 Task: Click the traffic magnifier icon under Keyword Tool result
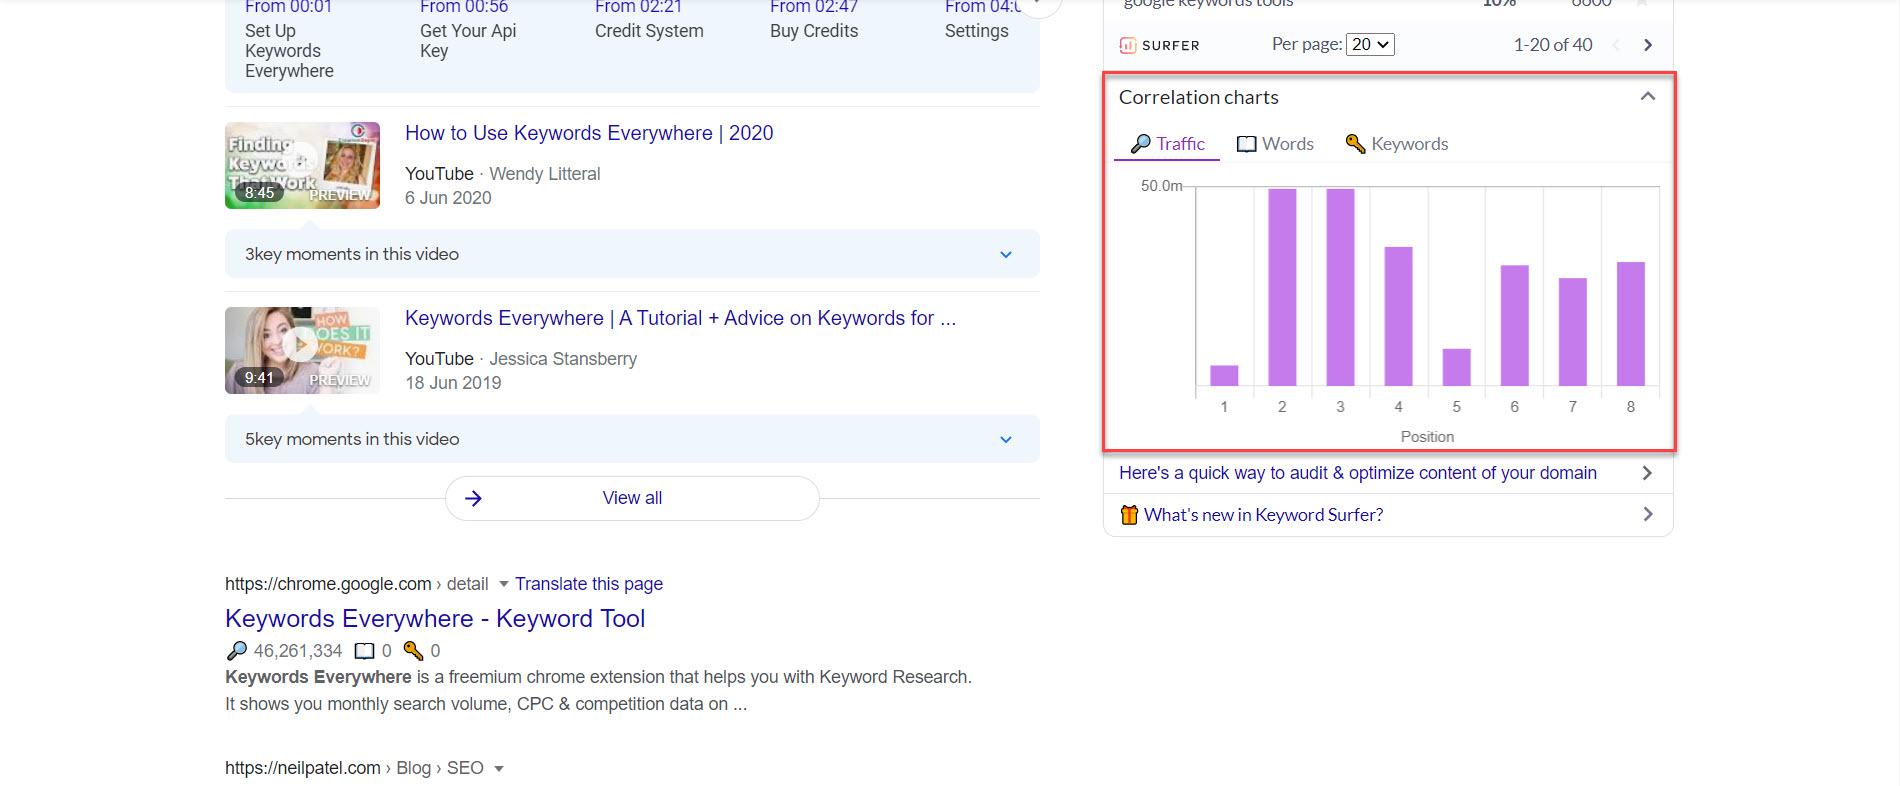point(237,651)
